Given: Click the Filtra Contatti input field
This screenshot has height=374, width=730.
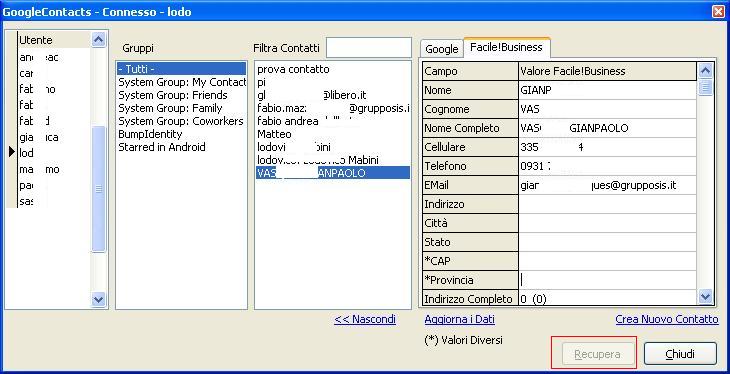Looking at the screenshot, I should click(x=369, y=48).
